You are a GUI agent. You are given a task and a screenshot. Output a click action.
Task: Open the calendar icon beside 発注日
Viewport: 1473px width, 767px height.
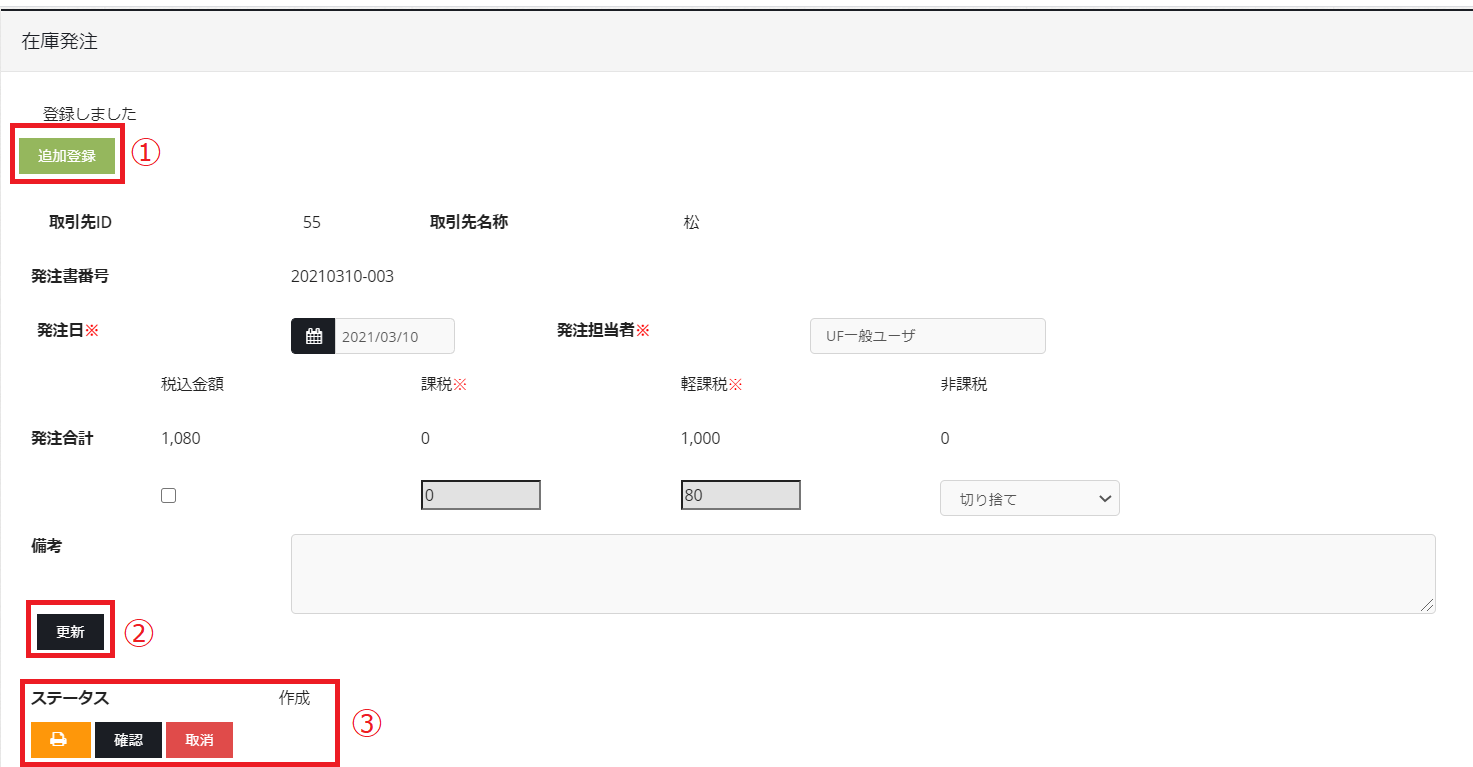pos(313,337)
